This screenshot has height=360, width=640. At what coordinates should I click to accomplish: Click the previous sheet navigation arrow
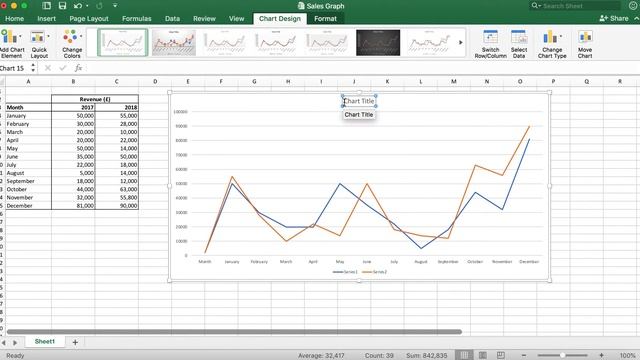pos(4,343)
